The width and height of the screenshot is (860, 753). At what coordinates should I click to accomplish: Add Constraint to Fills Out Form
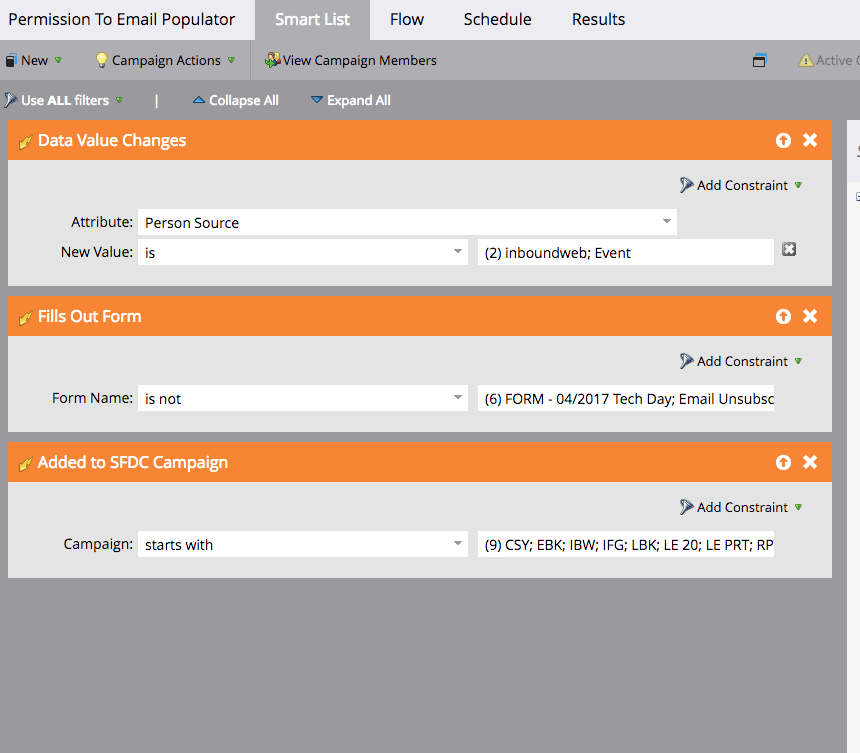point(741,361)
